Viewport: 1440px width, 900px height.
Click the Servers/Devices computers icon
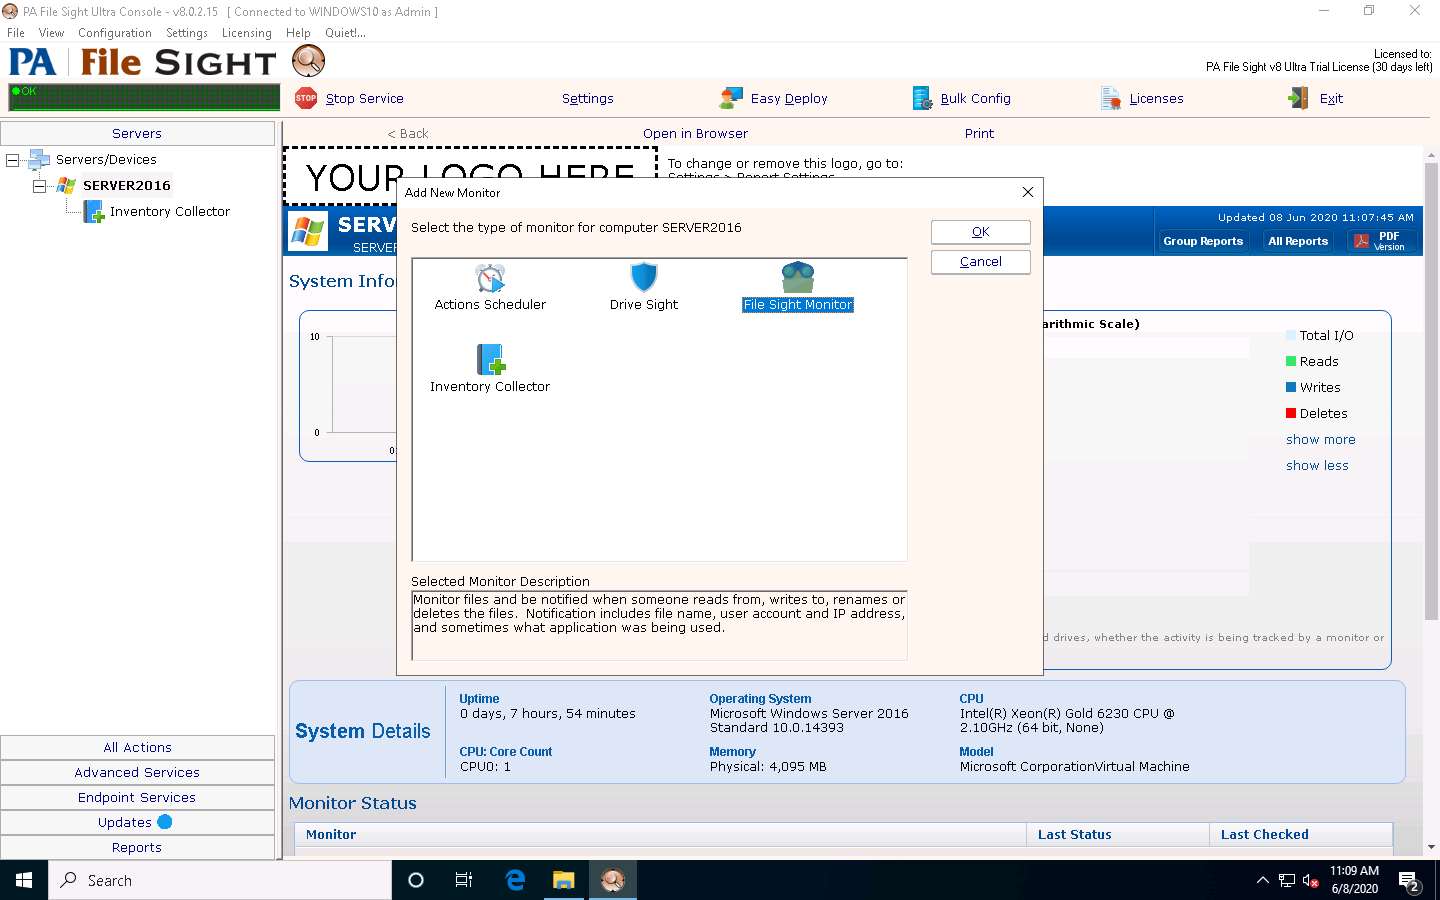pyautogui.click(x=39, y=160)
